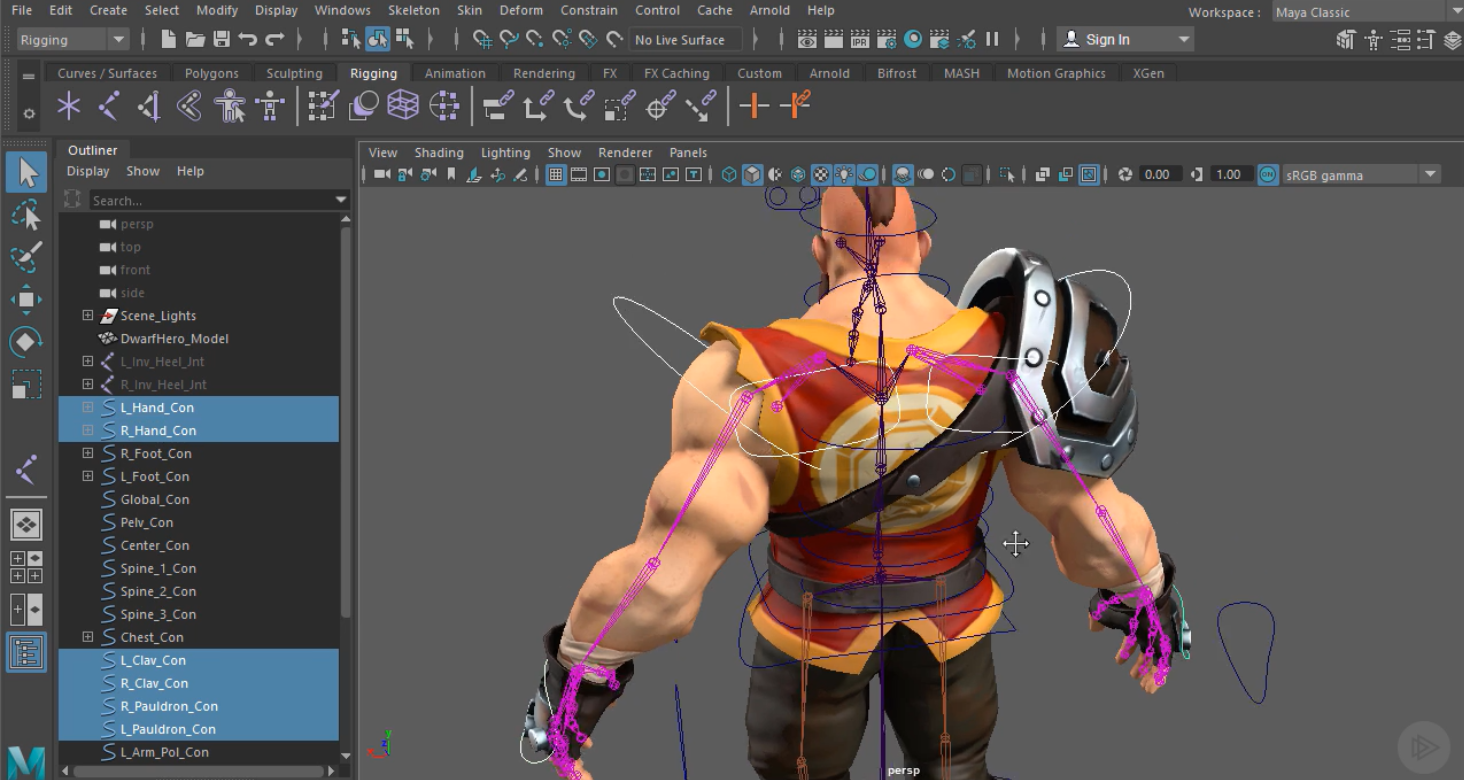Click the Quick Rig shelf icon
The width and height of the screenshot is (1464, 780).
229,106
